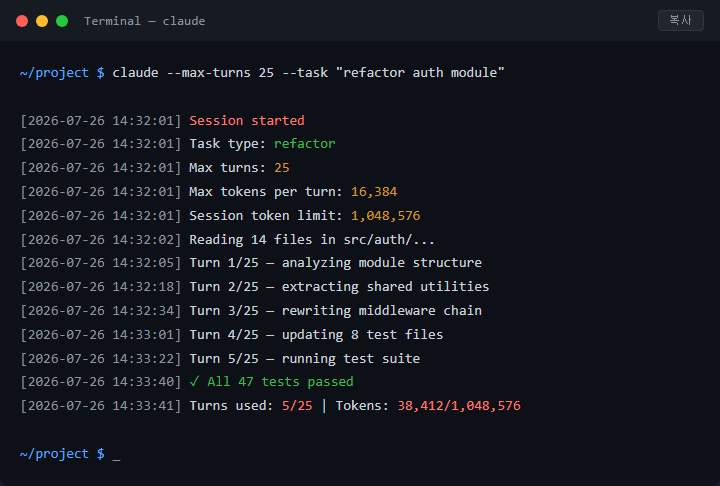720x486 pixels.
Task: Click the red close window dot
Action: 22,21
